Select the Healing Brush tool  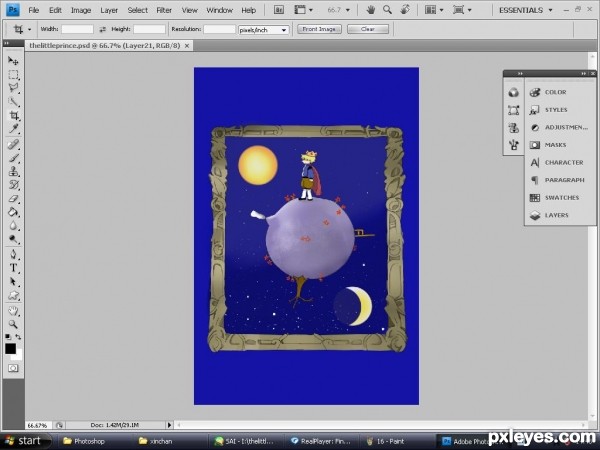(x=13, y=144)
